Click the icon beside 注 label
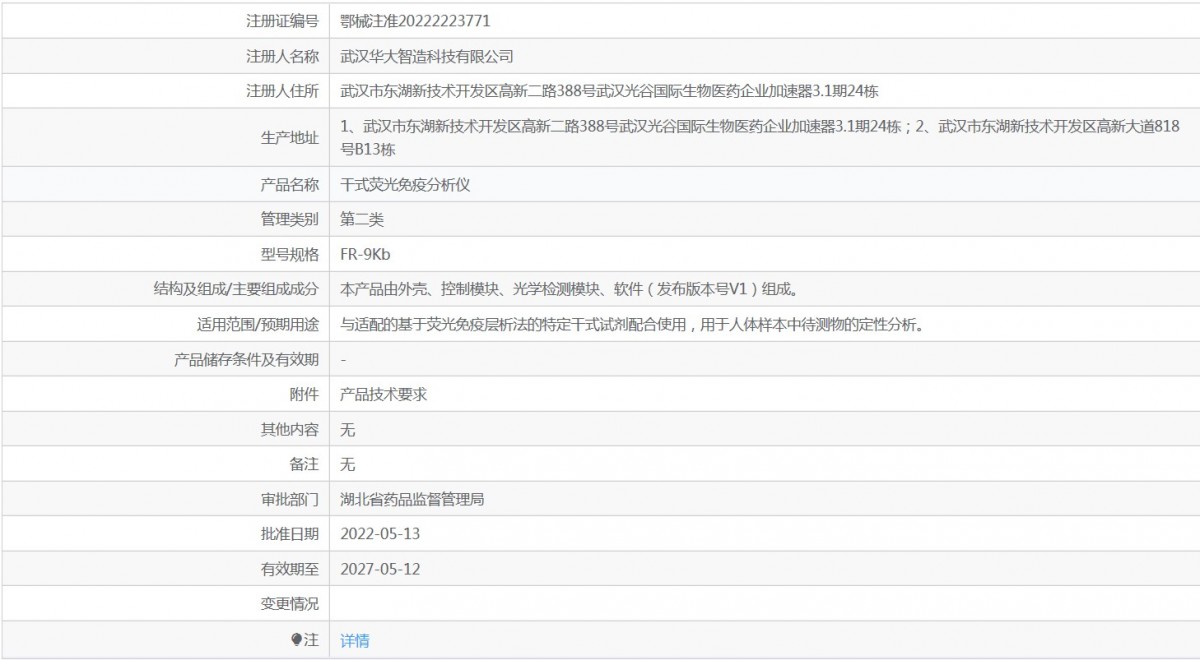Screen dimensions: 1200x660 click(x=296, y=640)
